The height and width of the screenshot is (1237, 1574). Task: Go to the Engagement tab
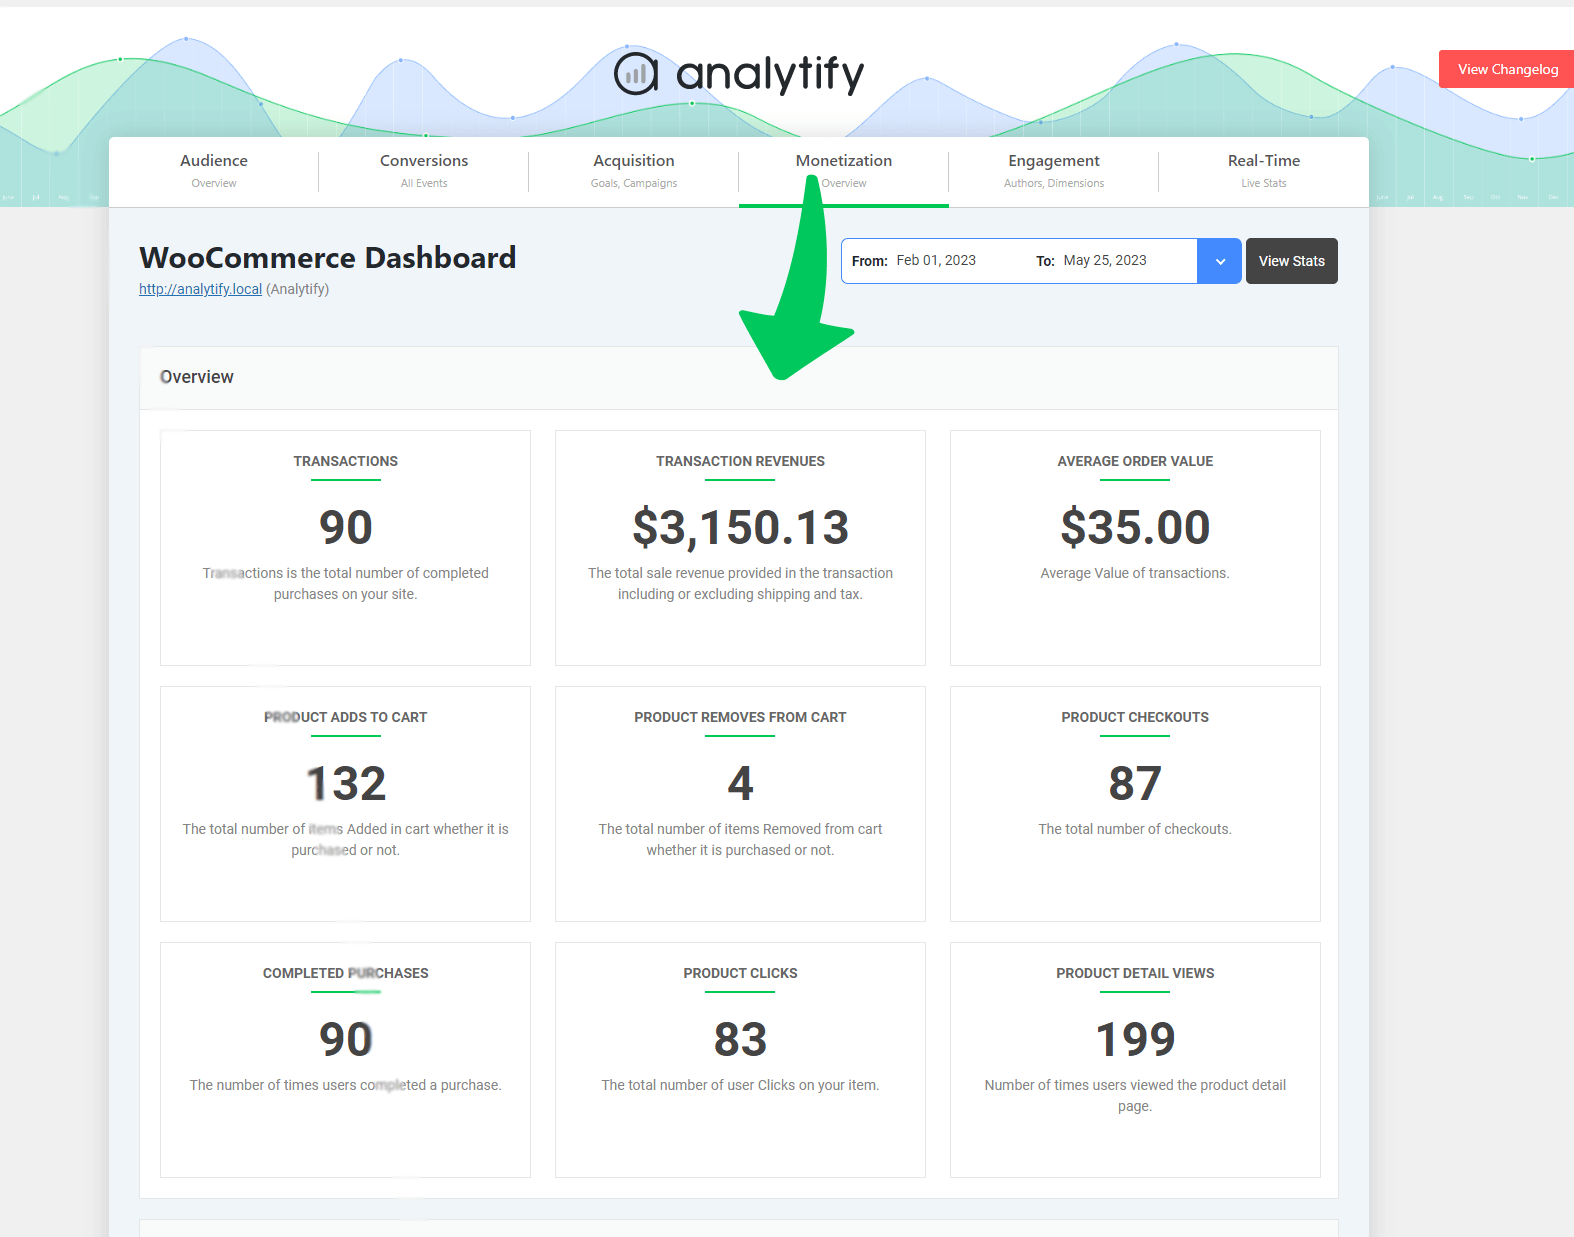click(x=1054, y=171)
